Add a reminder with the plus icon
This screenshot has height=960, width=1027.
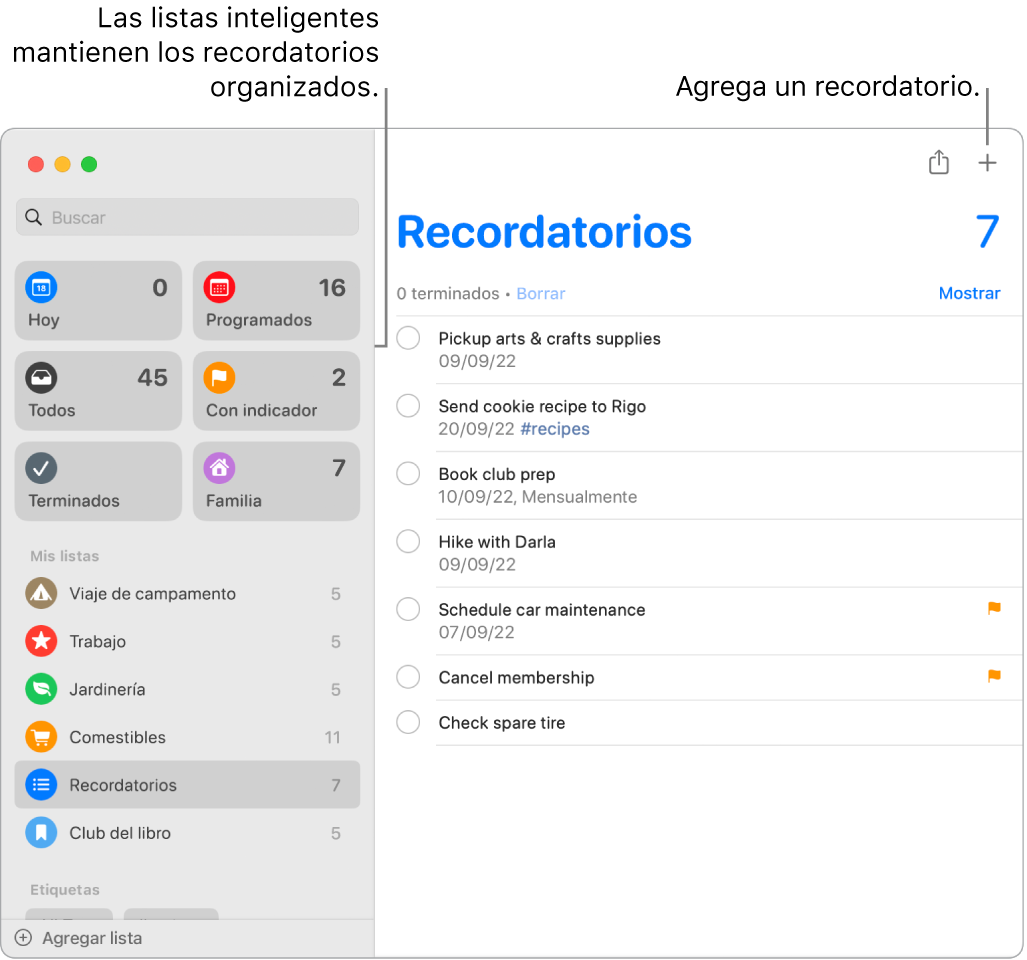coord(987,162)
